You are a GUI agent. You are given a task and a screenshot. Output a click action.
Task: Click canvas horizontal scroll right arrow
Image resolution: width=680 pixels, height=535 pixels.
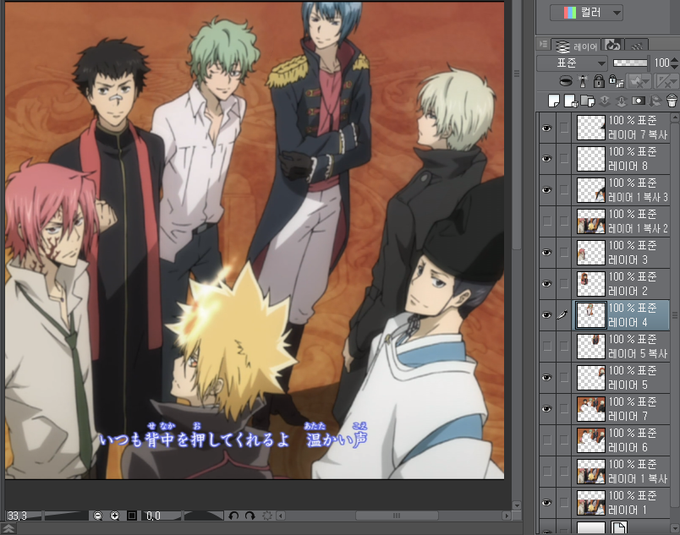(506, 516)
